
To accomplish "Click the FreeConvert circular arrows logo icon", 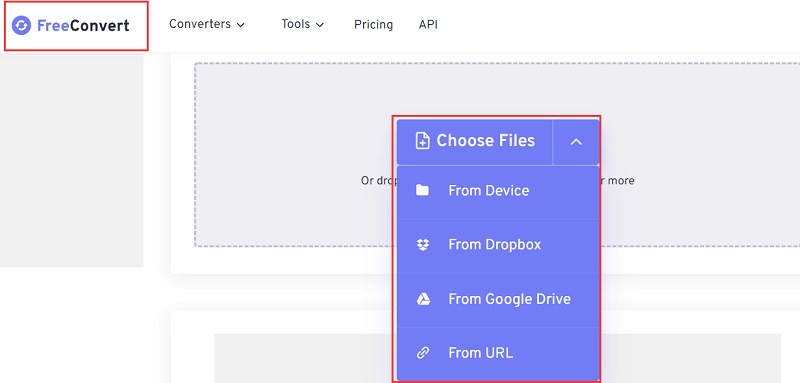I will [21, 25].
